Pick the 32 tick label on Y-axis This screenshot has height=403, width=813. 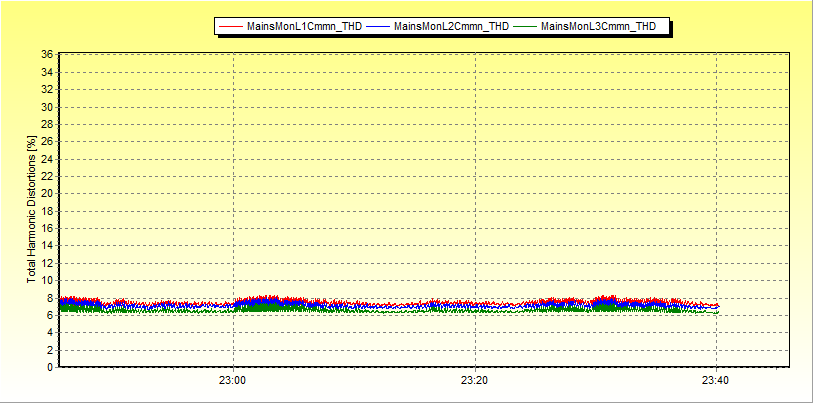[47, 90]
